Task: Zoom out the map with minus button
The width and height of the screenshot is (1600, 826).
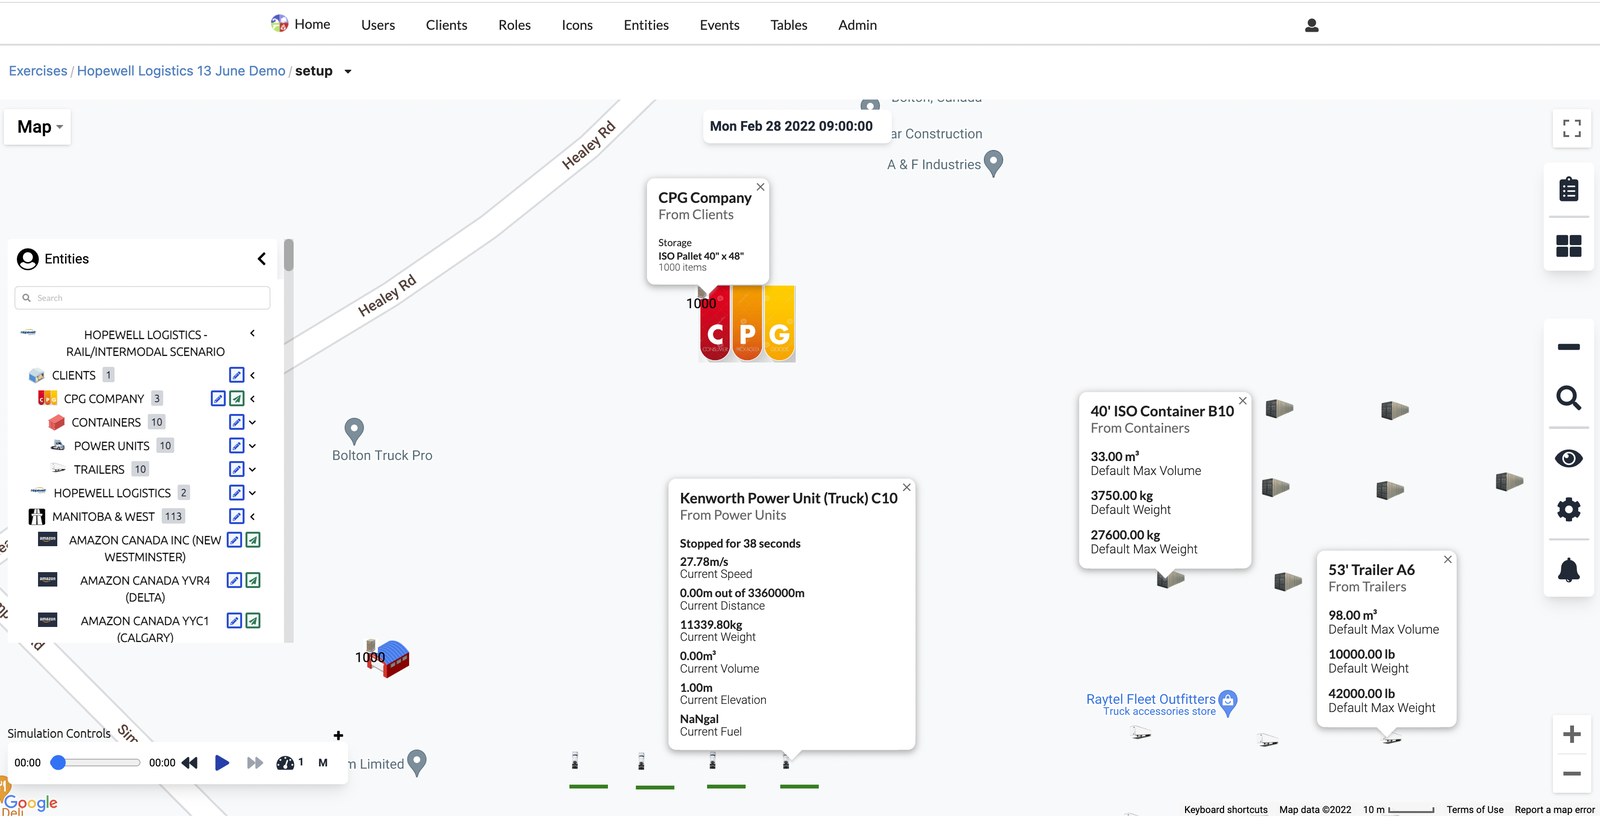Action: click(1572, 773)
